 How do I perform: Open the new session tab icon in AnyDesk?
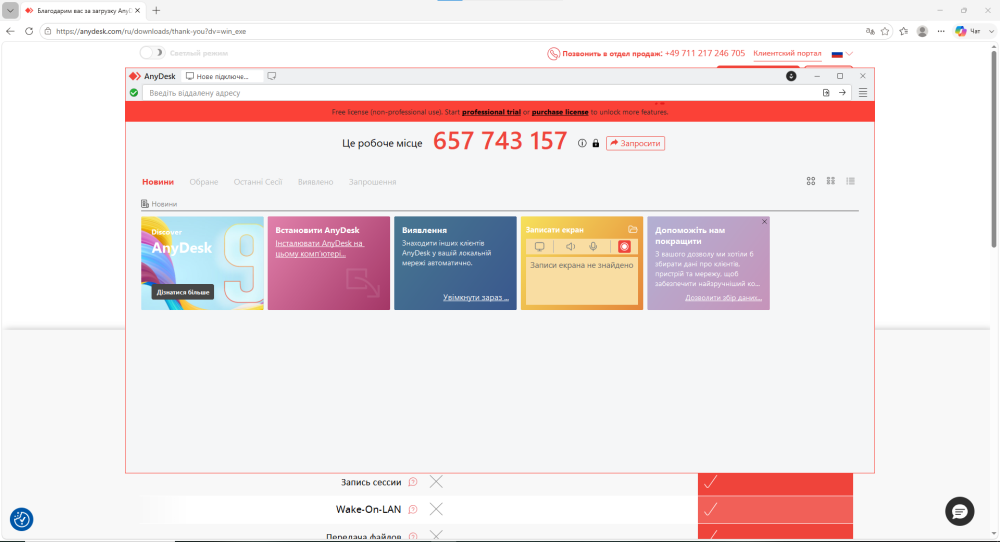[x=272, y=76]
